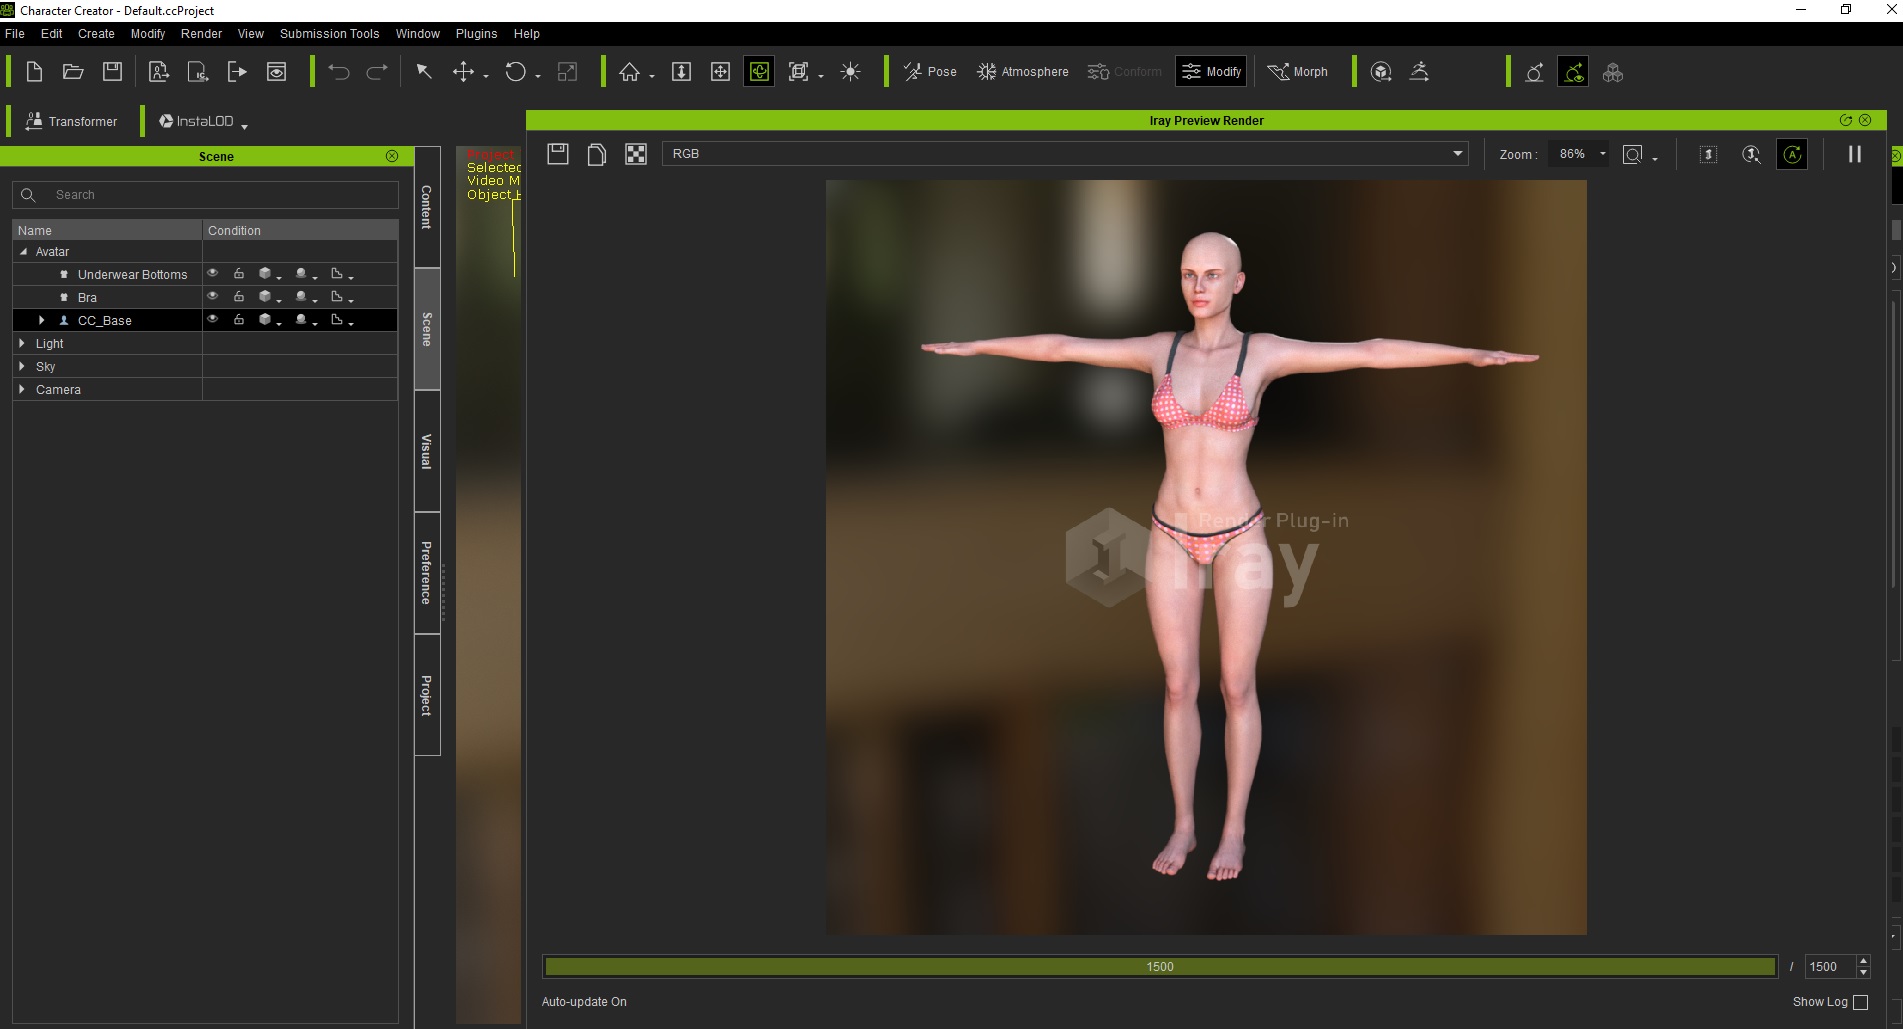The image size is (1903, 1029).
Task: Toggle the highlighted orbit camera icon
Action: (x=759, y=72)
